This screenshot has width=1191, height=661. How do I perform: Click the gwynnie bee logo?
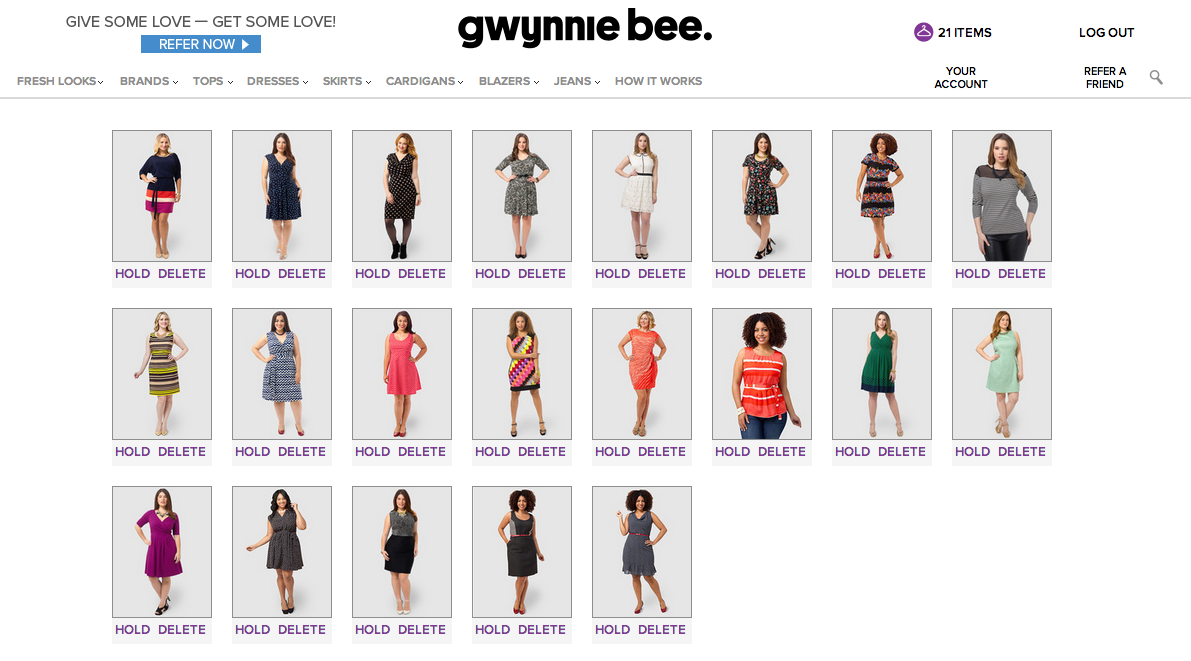pyautogui.click(x=585, y=28)
